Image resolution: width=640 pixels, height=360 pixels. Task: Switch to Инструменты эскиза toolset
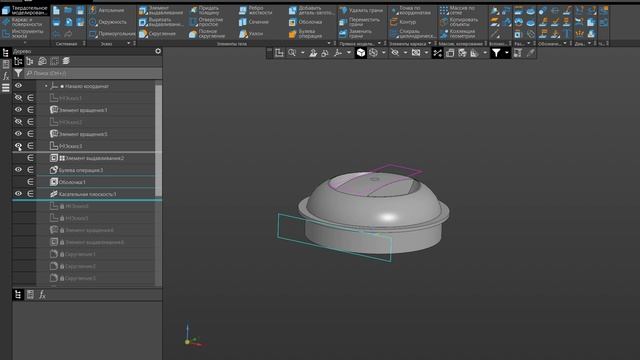click(25, 33)
